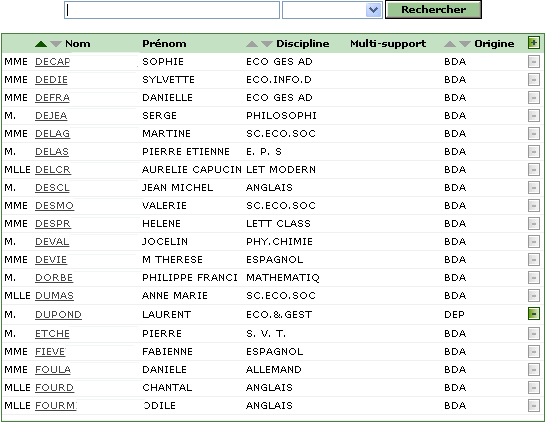Click green plus icon in table header

tap(534, 43)
